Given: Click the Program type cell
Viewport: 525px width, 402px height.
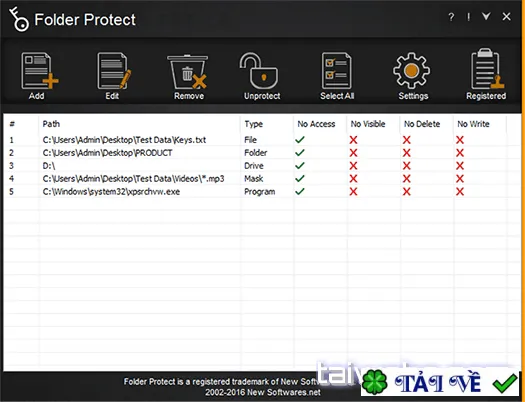Looking at the screenshot, I should (259, 192).
